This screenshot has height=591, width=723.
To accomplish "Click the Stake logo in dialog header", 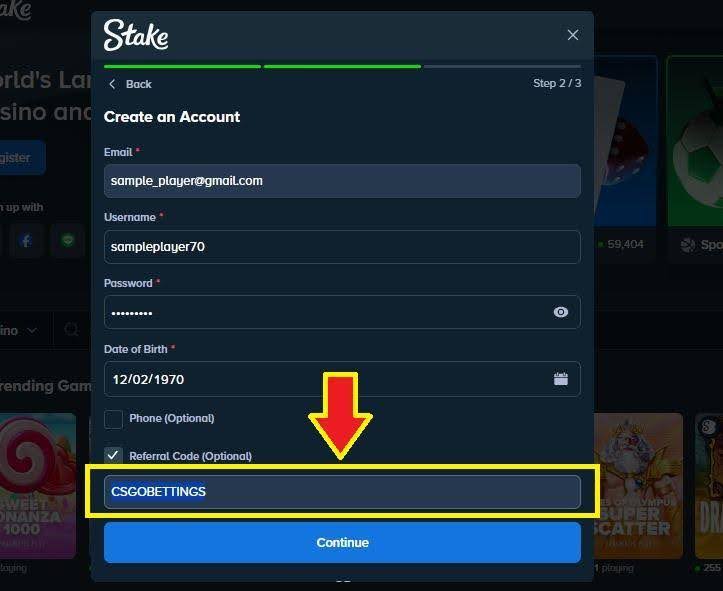I will 136,35.
